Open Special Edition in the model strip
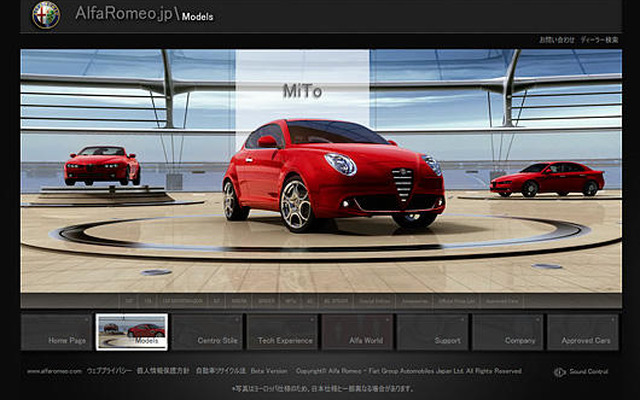The height and width of the screenshot is (400, 640). 375,301
